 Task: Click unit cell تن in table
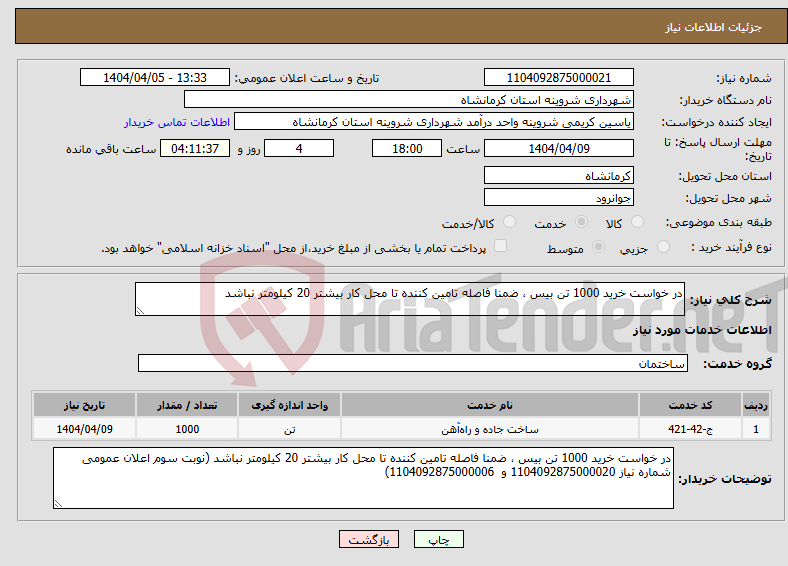[x=289, y=429]
